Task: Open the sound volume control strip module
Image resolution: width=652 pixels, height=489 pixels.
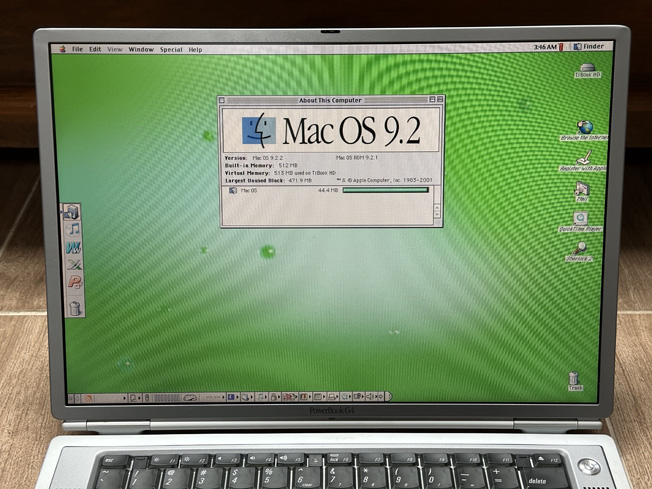Action: pyautogui.click(x=370, y=397)
